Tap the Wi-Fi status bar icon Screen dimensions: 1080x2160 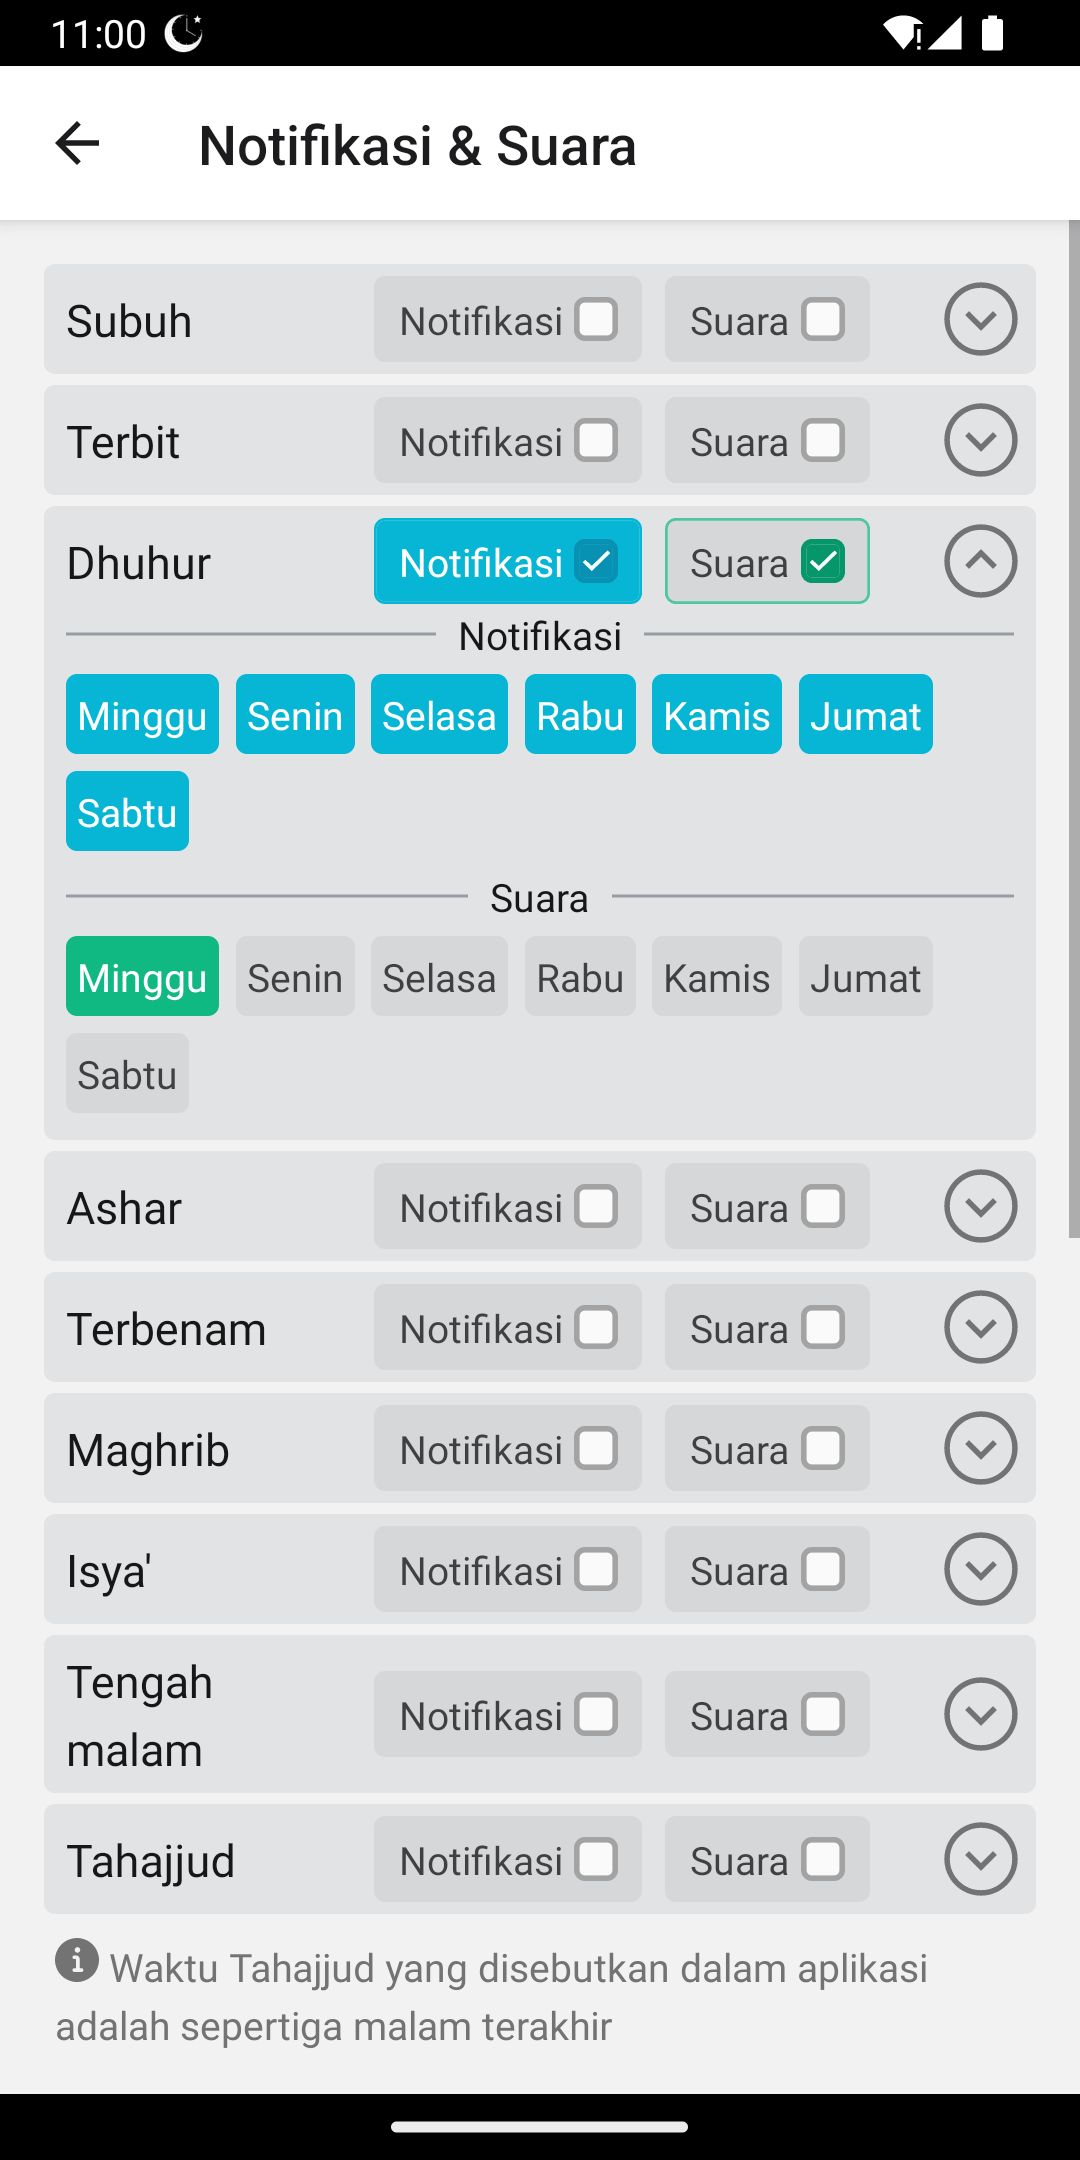902,33
